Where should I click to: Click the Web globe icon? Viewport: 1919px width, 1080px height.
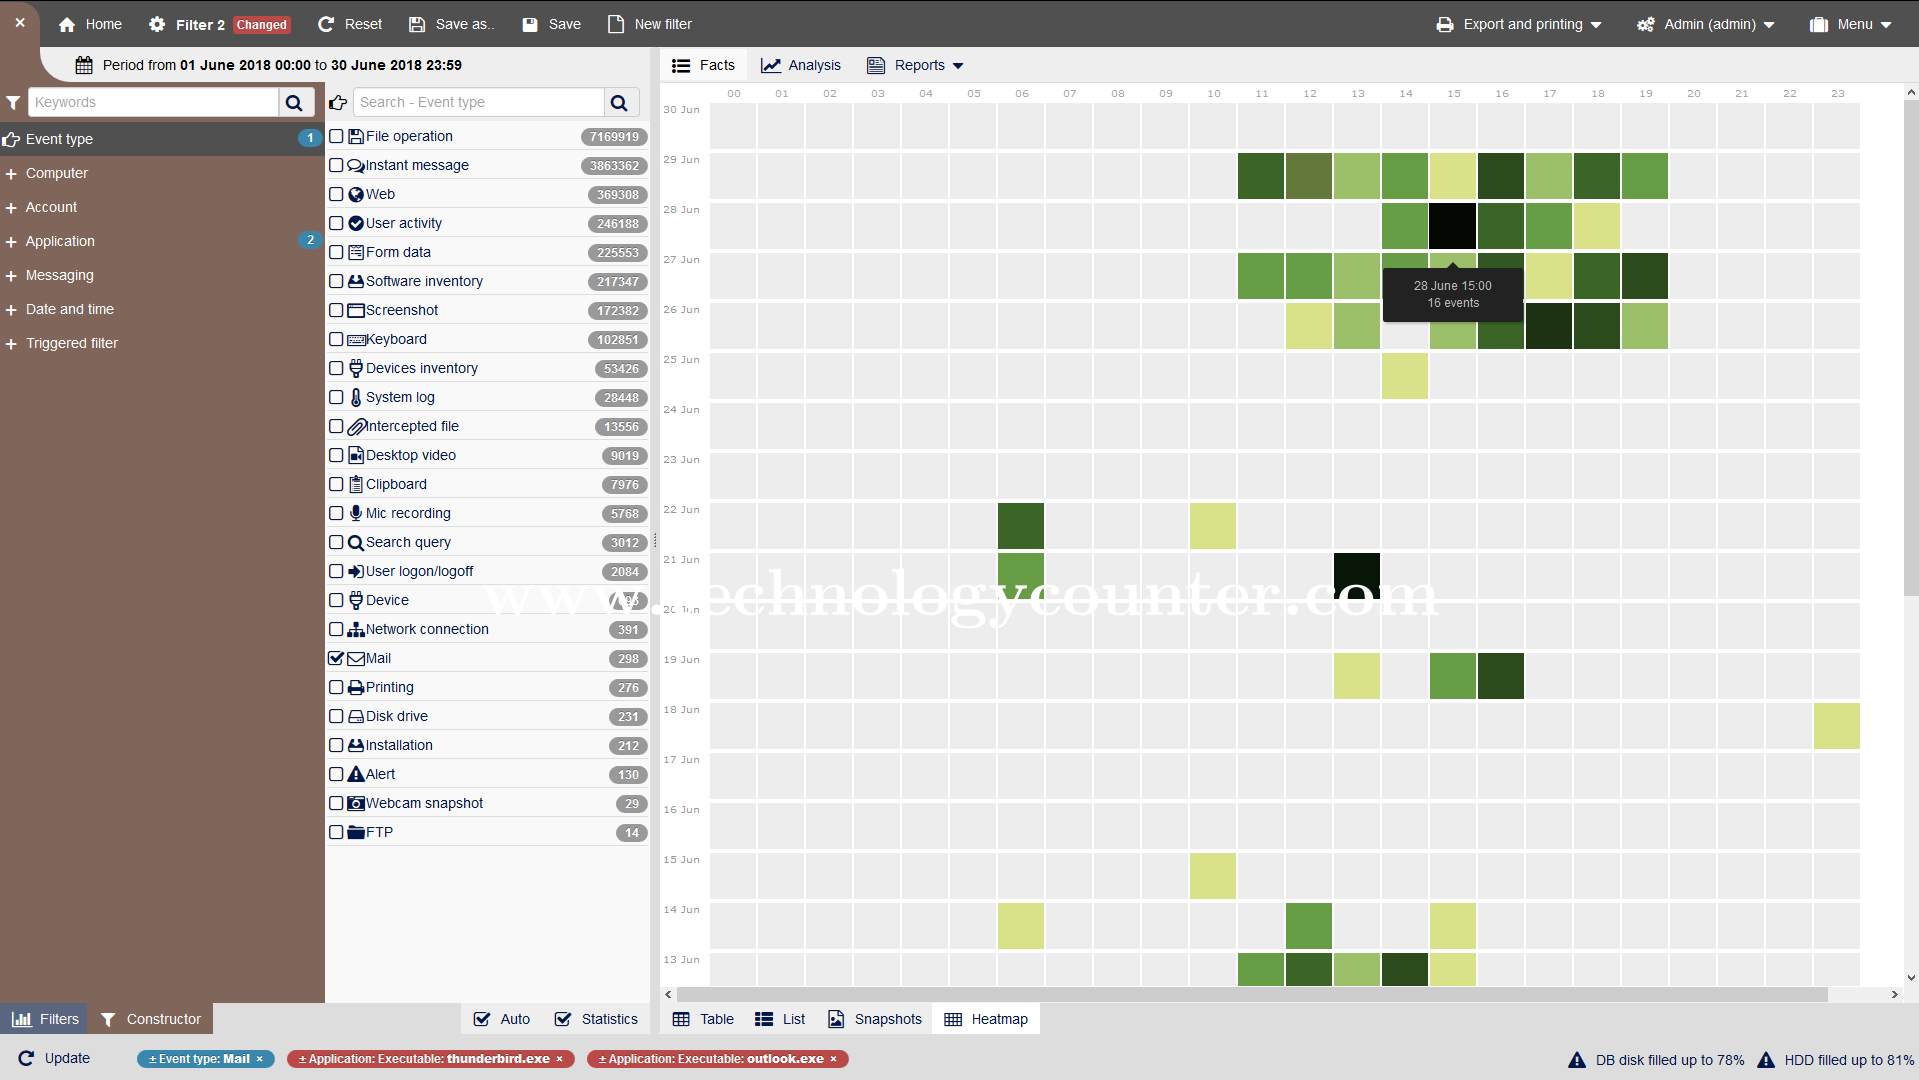point(355,194)
